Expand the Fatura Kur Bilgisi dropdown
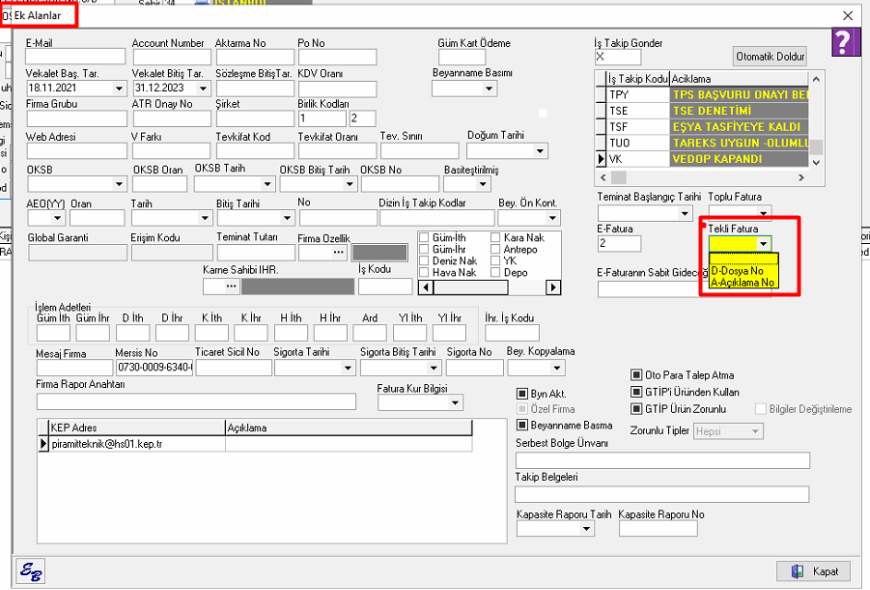The image size is (870, 590). 455,403
